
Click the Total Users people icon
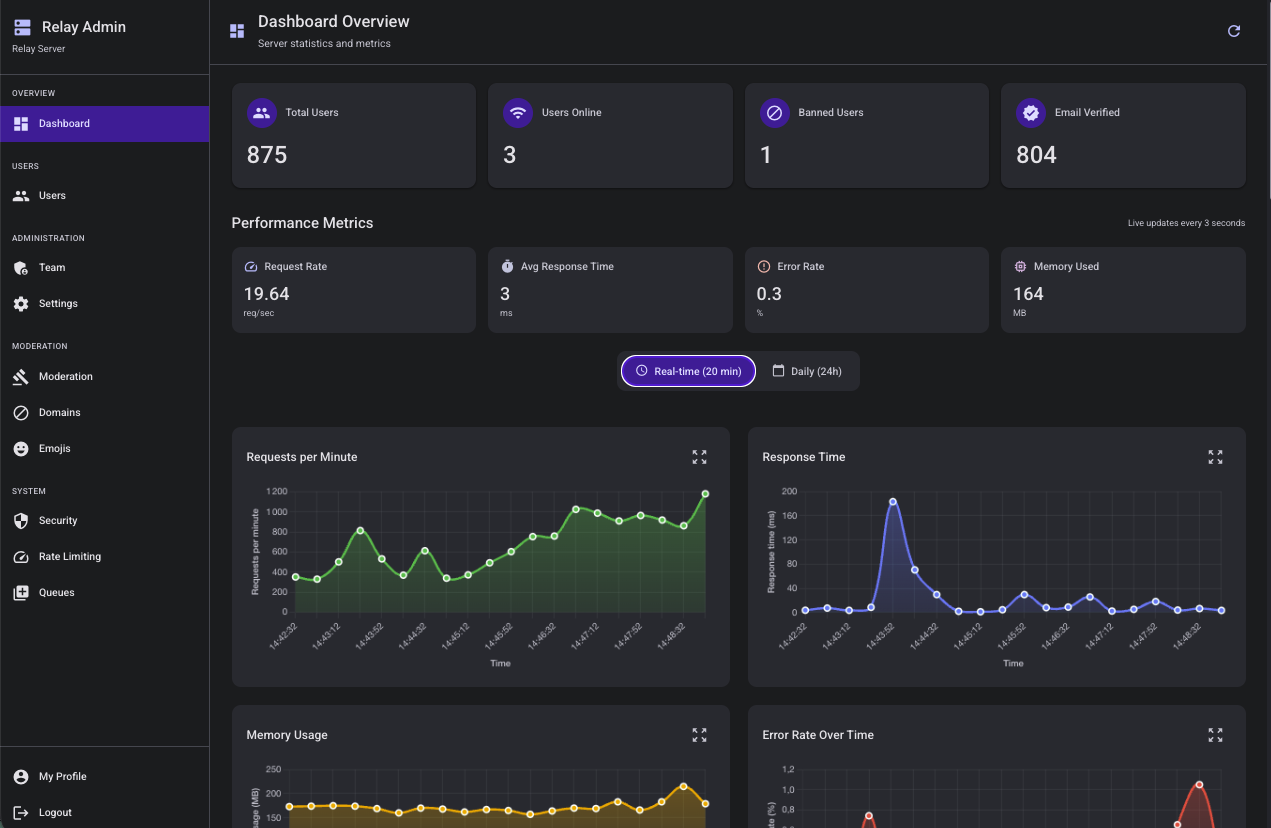[262, 113]
